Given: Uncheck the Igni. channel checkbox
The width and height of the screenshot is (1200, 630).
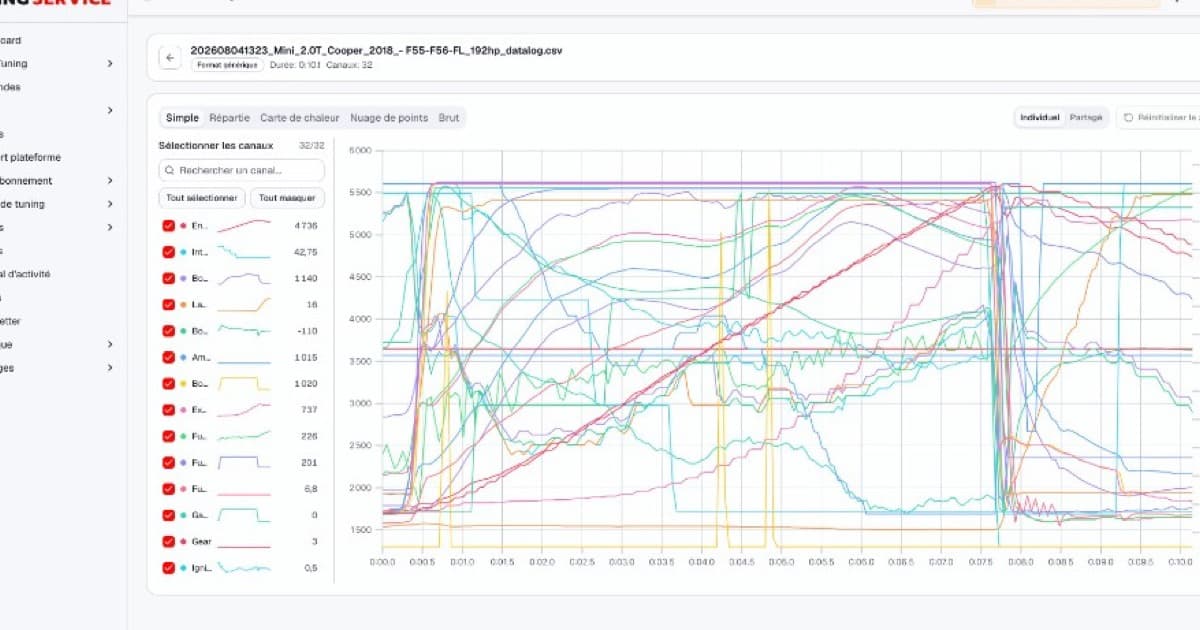Looking at the screenshot, I should (169, 568).
